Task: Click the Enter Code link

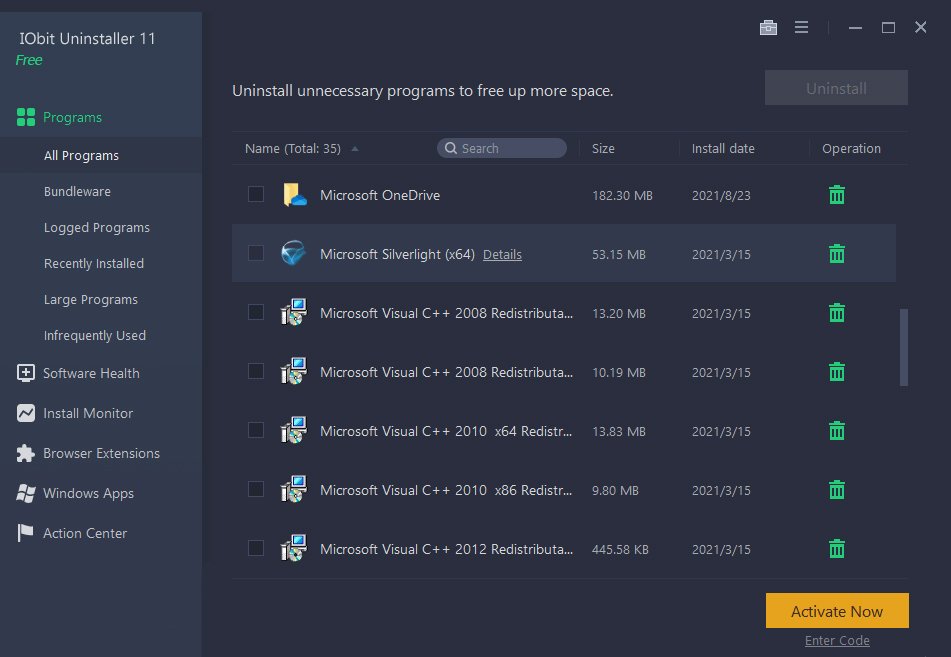Action: pyautogui.click(x=837, y=640)
